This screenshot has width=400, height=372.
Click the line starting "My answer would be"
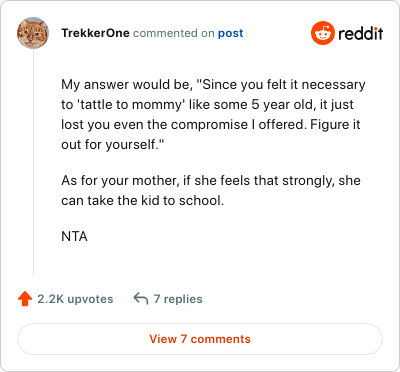[x=213, y=85]
